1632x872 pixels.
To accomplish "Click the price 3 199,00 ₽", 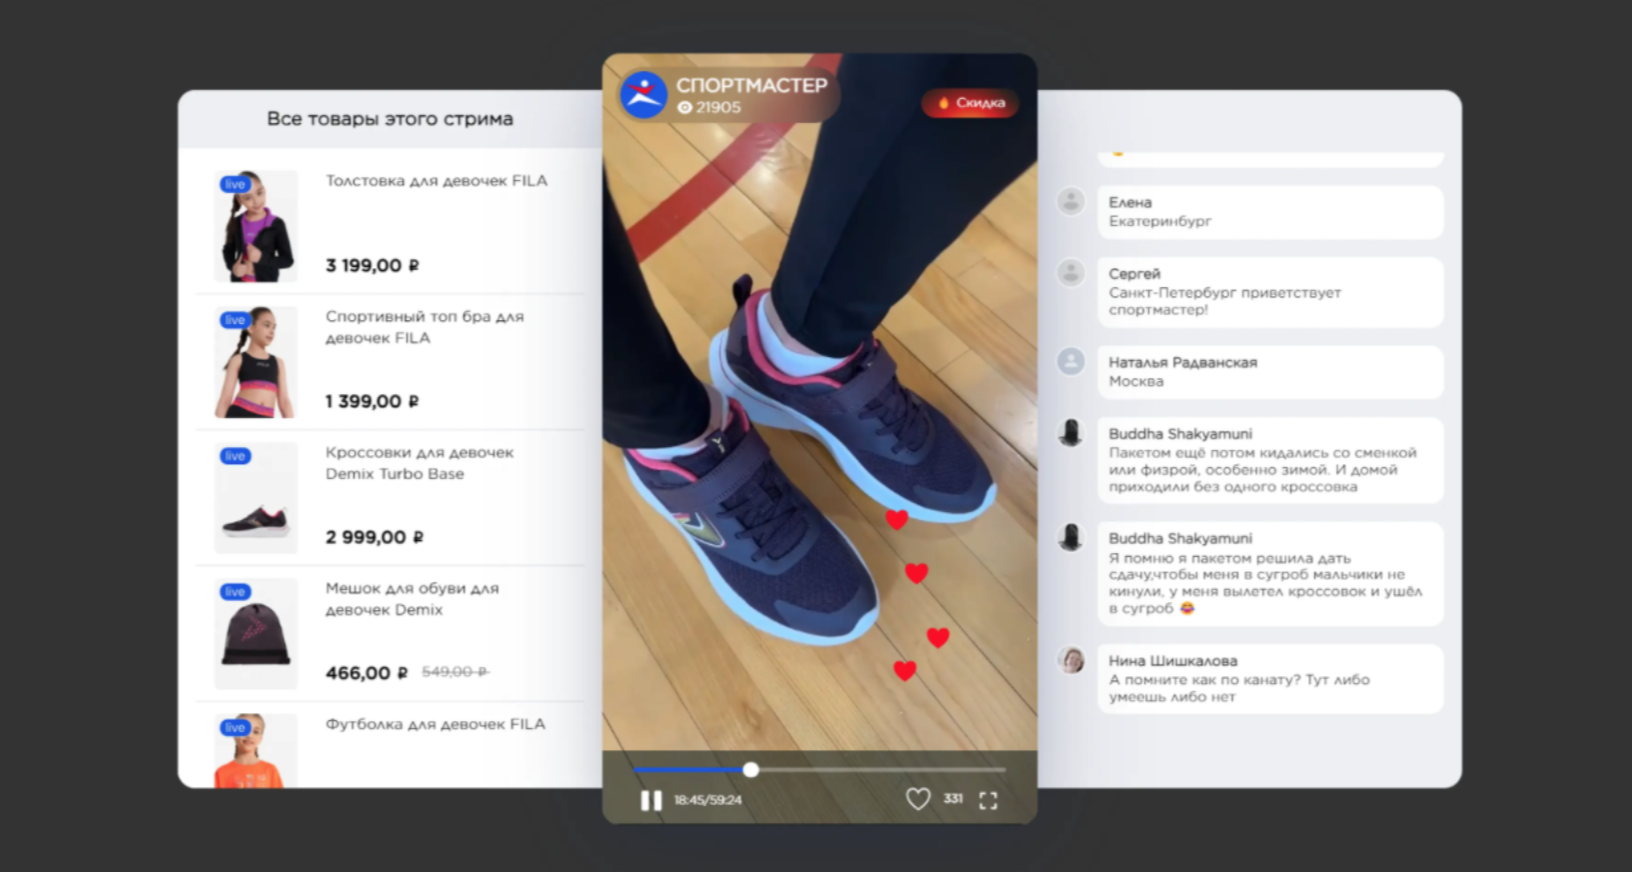I will point(372,266).
